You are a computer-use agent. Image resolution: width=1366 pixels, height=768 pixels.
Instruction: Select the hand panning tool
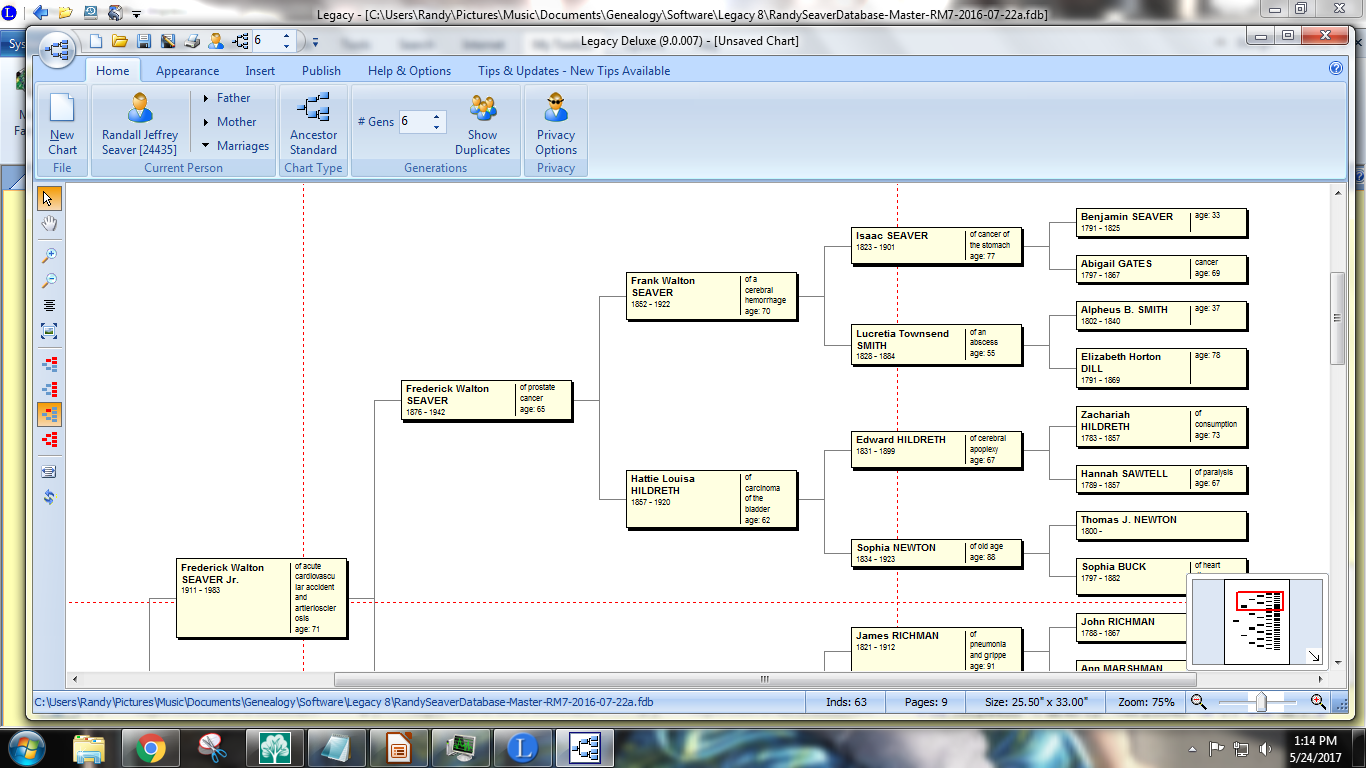(x=49, y=224)
